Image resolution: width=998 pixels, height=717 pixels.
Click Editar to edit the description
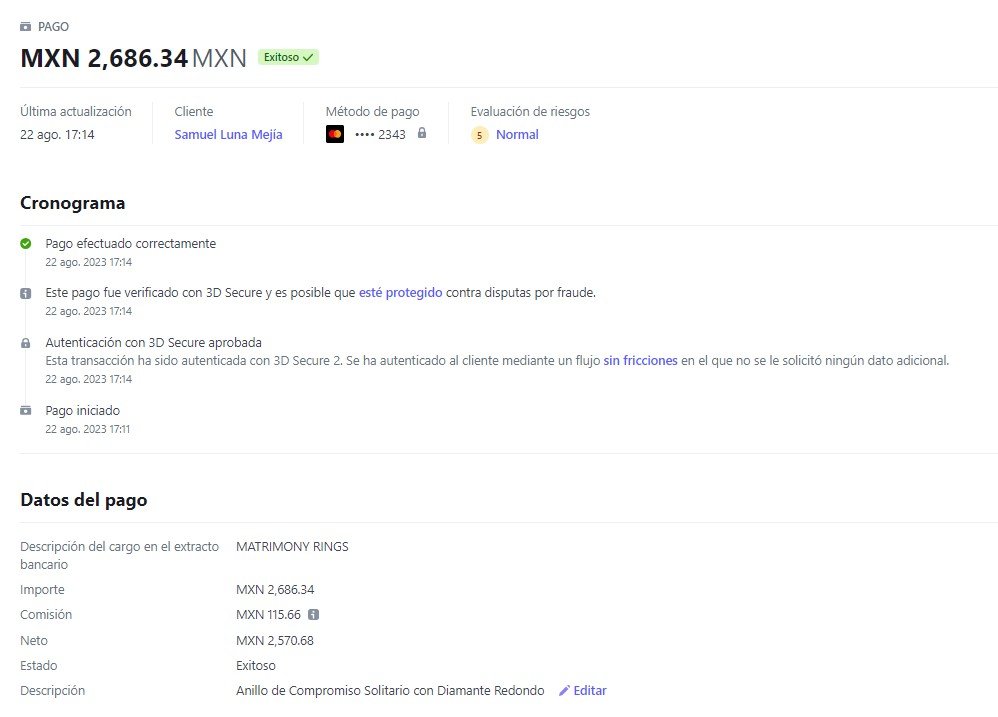[x=590, y=691]
